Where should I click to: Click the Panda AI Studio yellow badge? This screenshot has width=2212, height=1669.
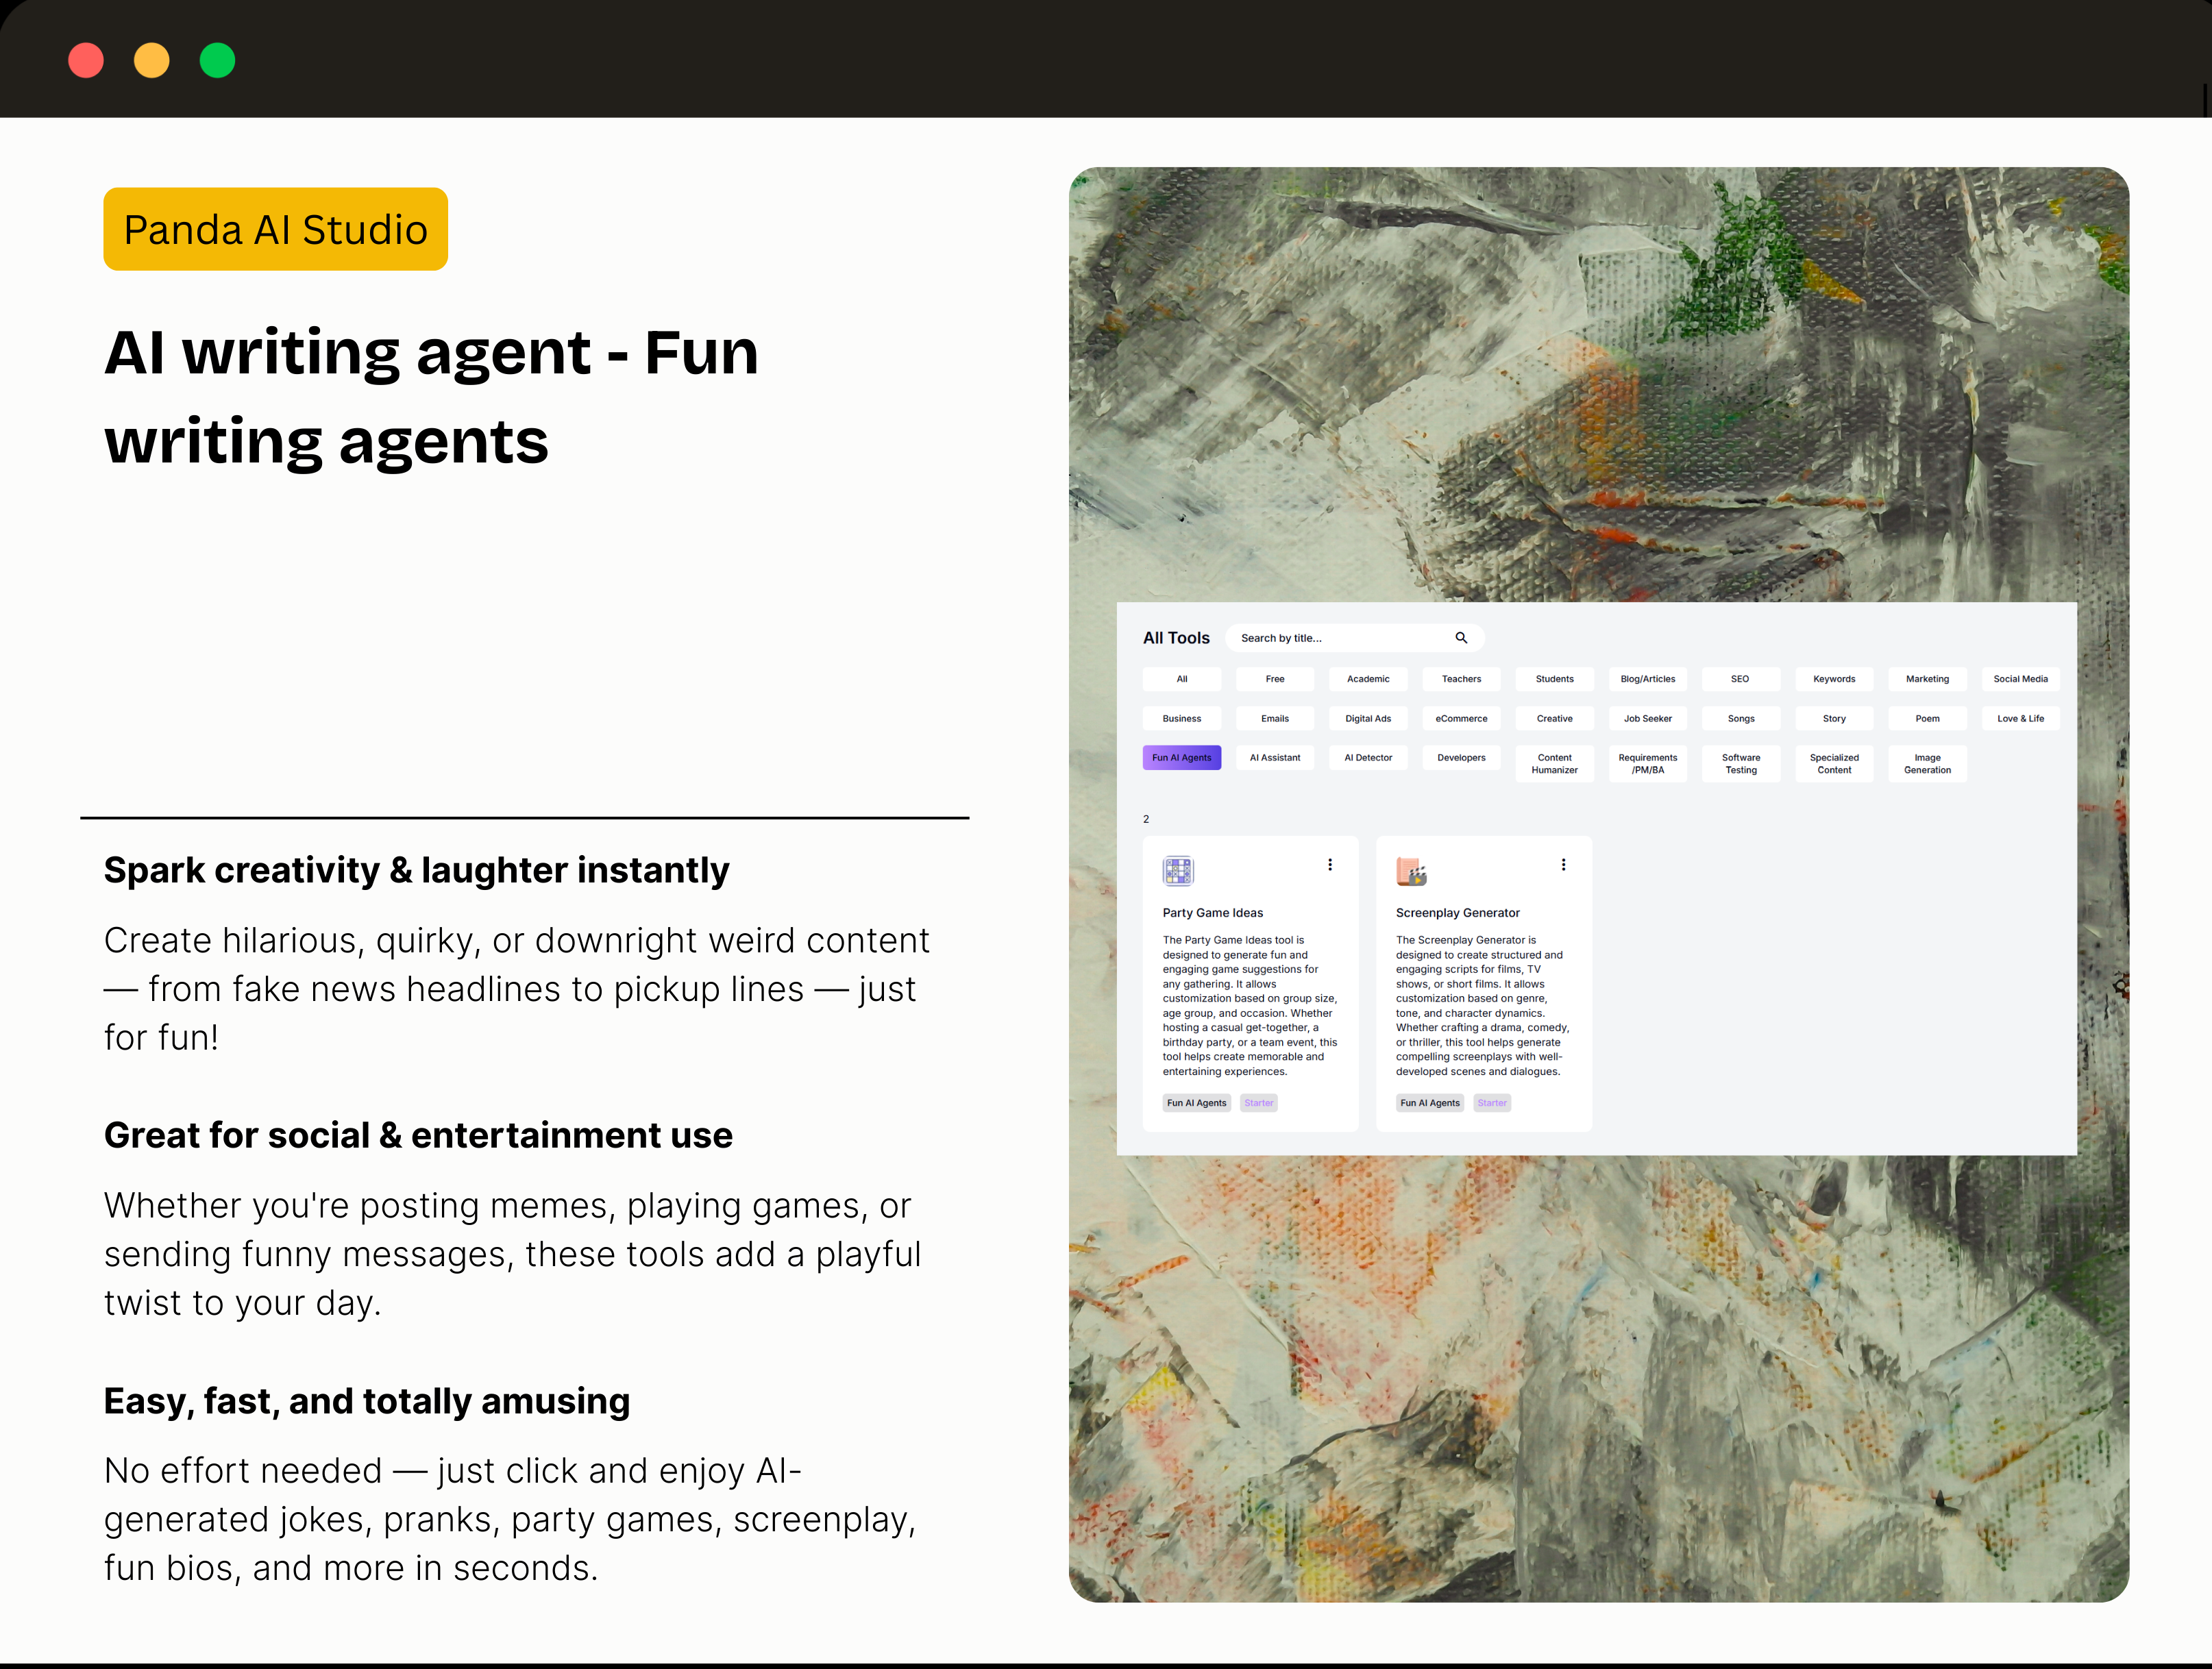pyautogui.click(x=275, y=229)
